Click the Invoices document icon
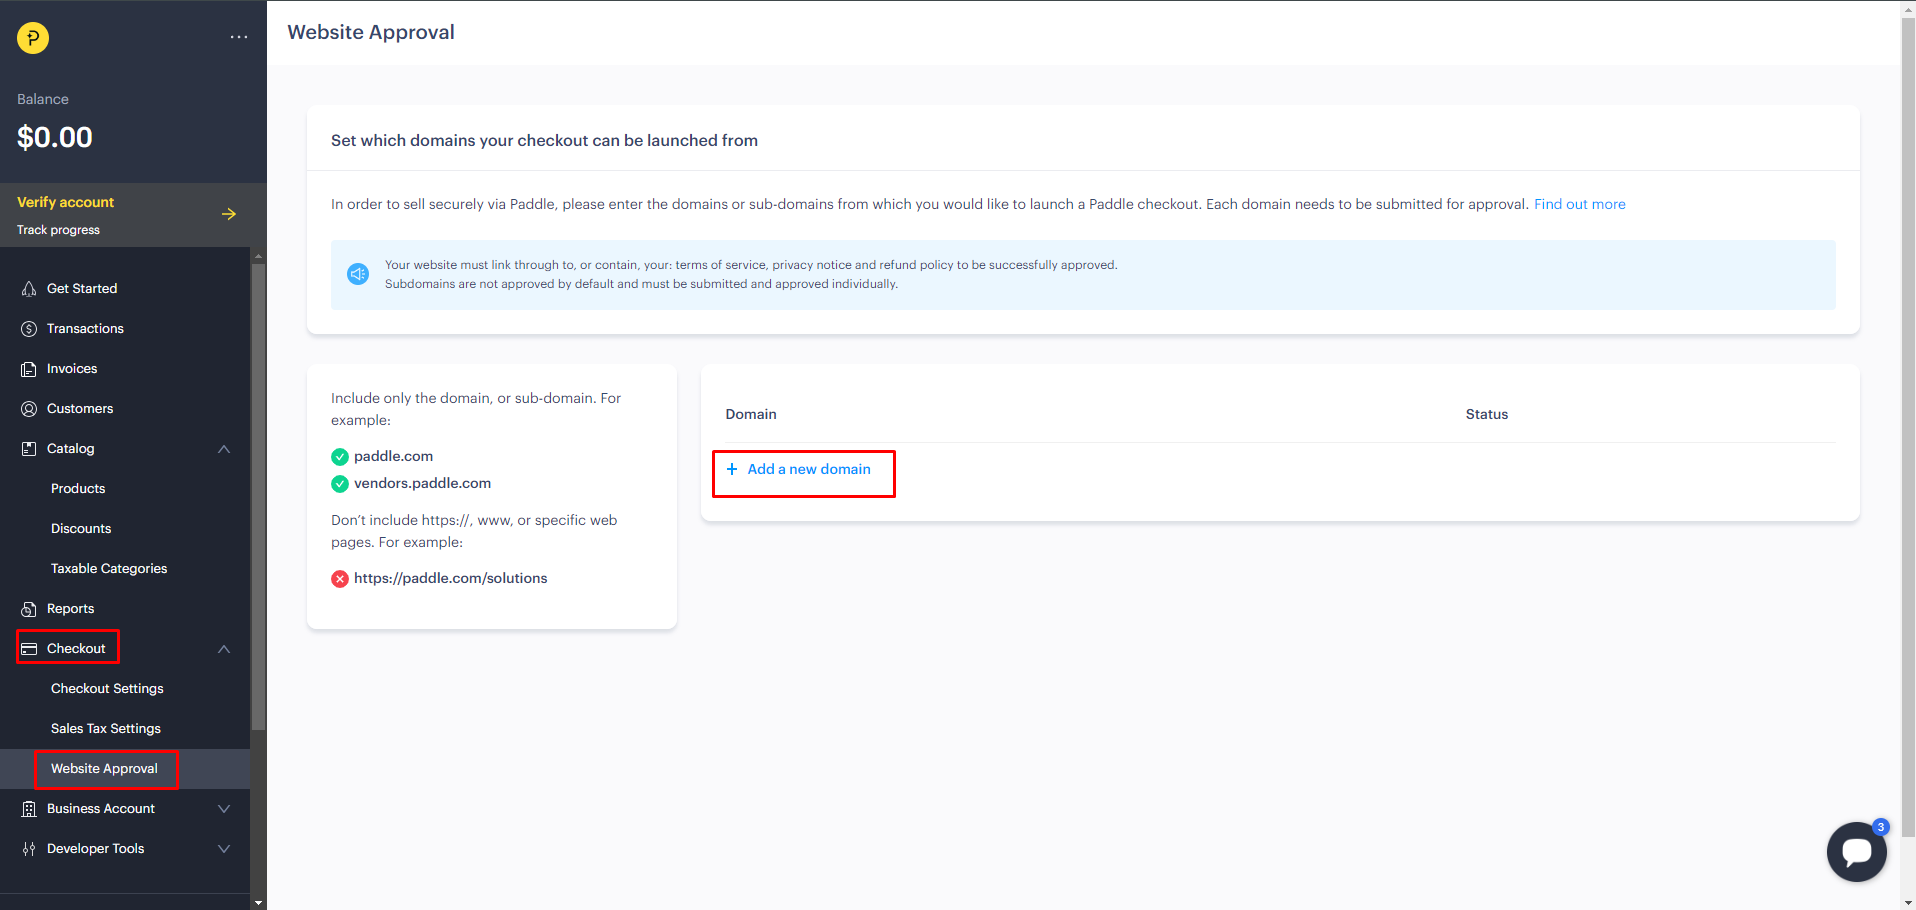 (29, 369)
